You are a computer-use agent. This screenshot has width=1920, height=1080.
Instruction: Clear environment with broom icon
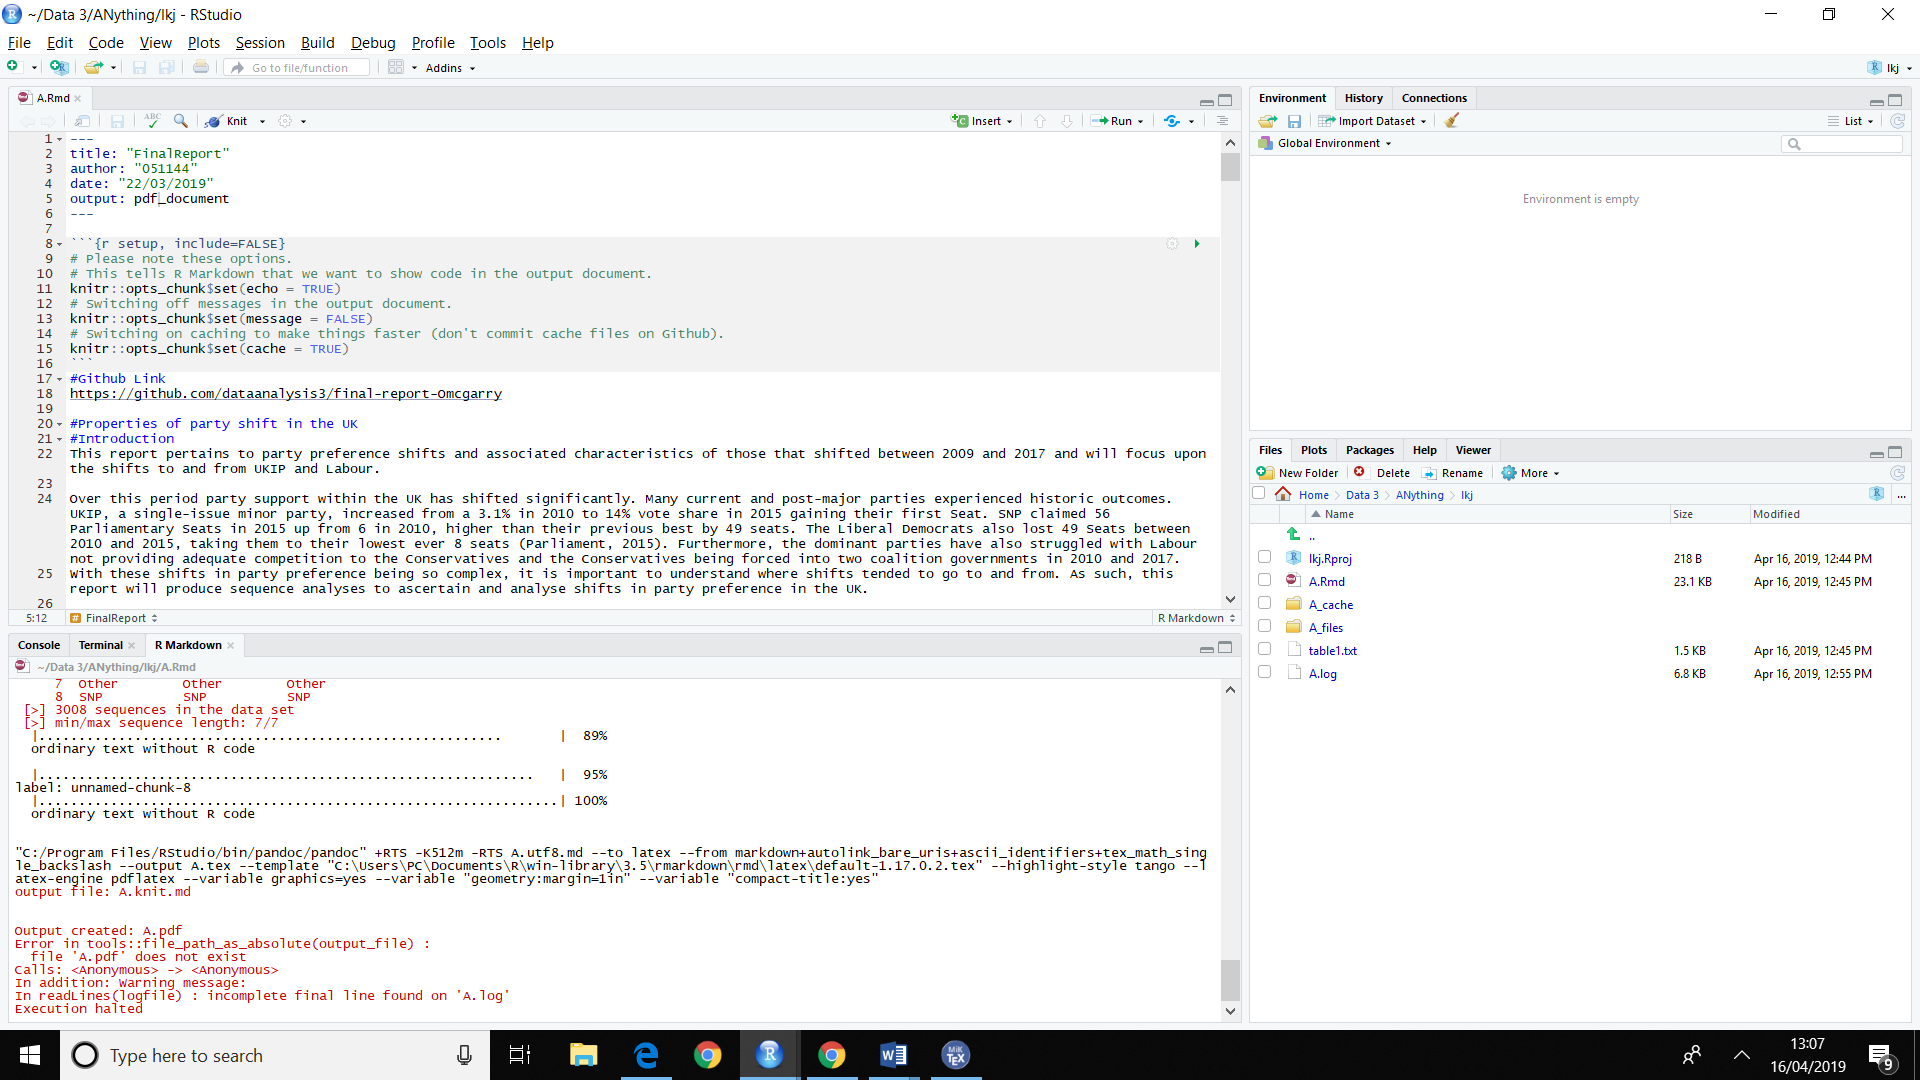pos(1452,121)
